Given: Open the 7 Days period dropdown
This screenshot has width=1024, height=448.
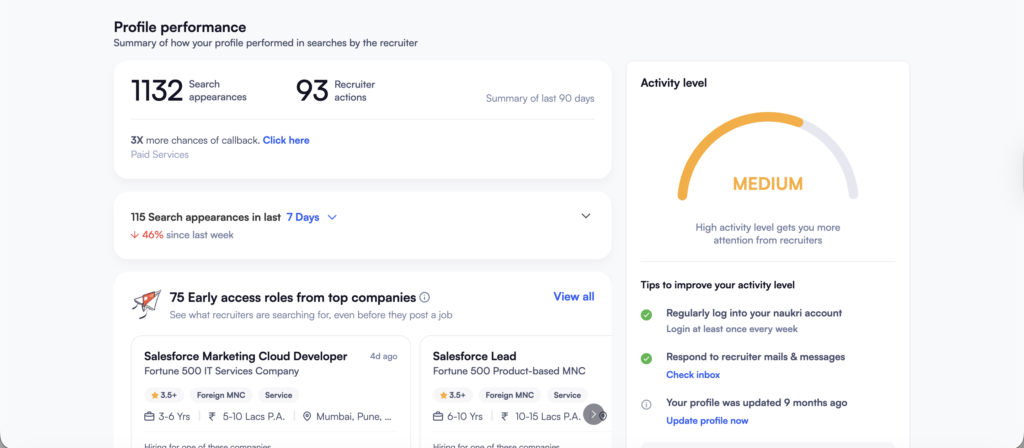Looking at the screenshot, I should (311, 216).
